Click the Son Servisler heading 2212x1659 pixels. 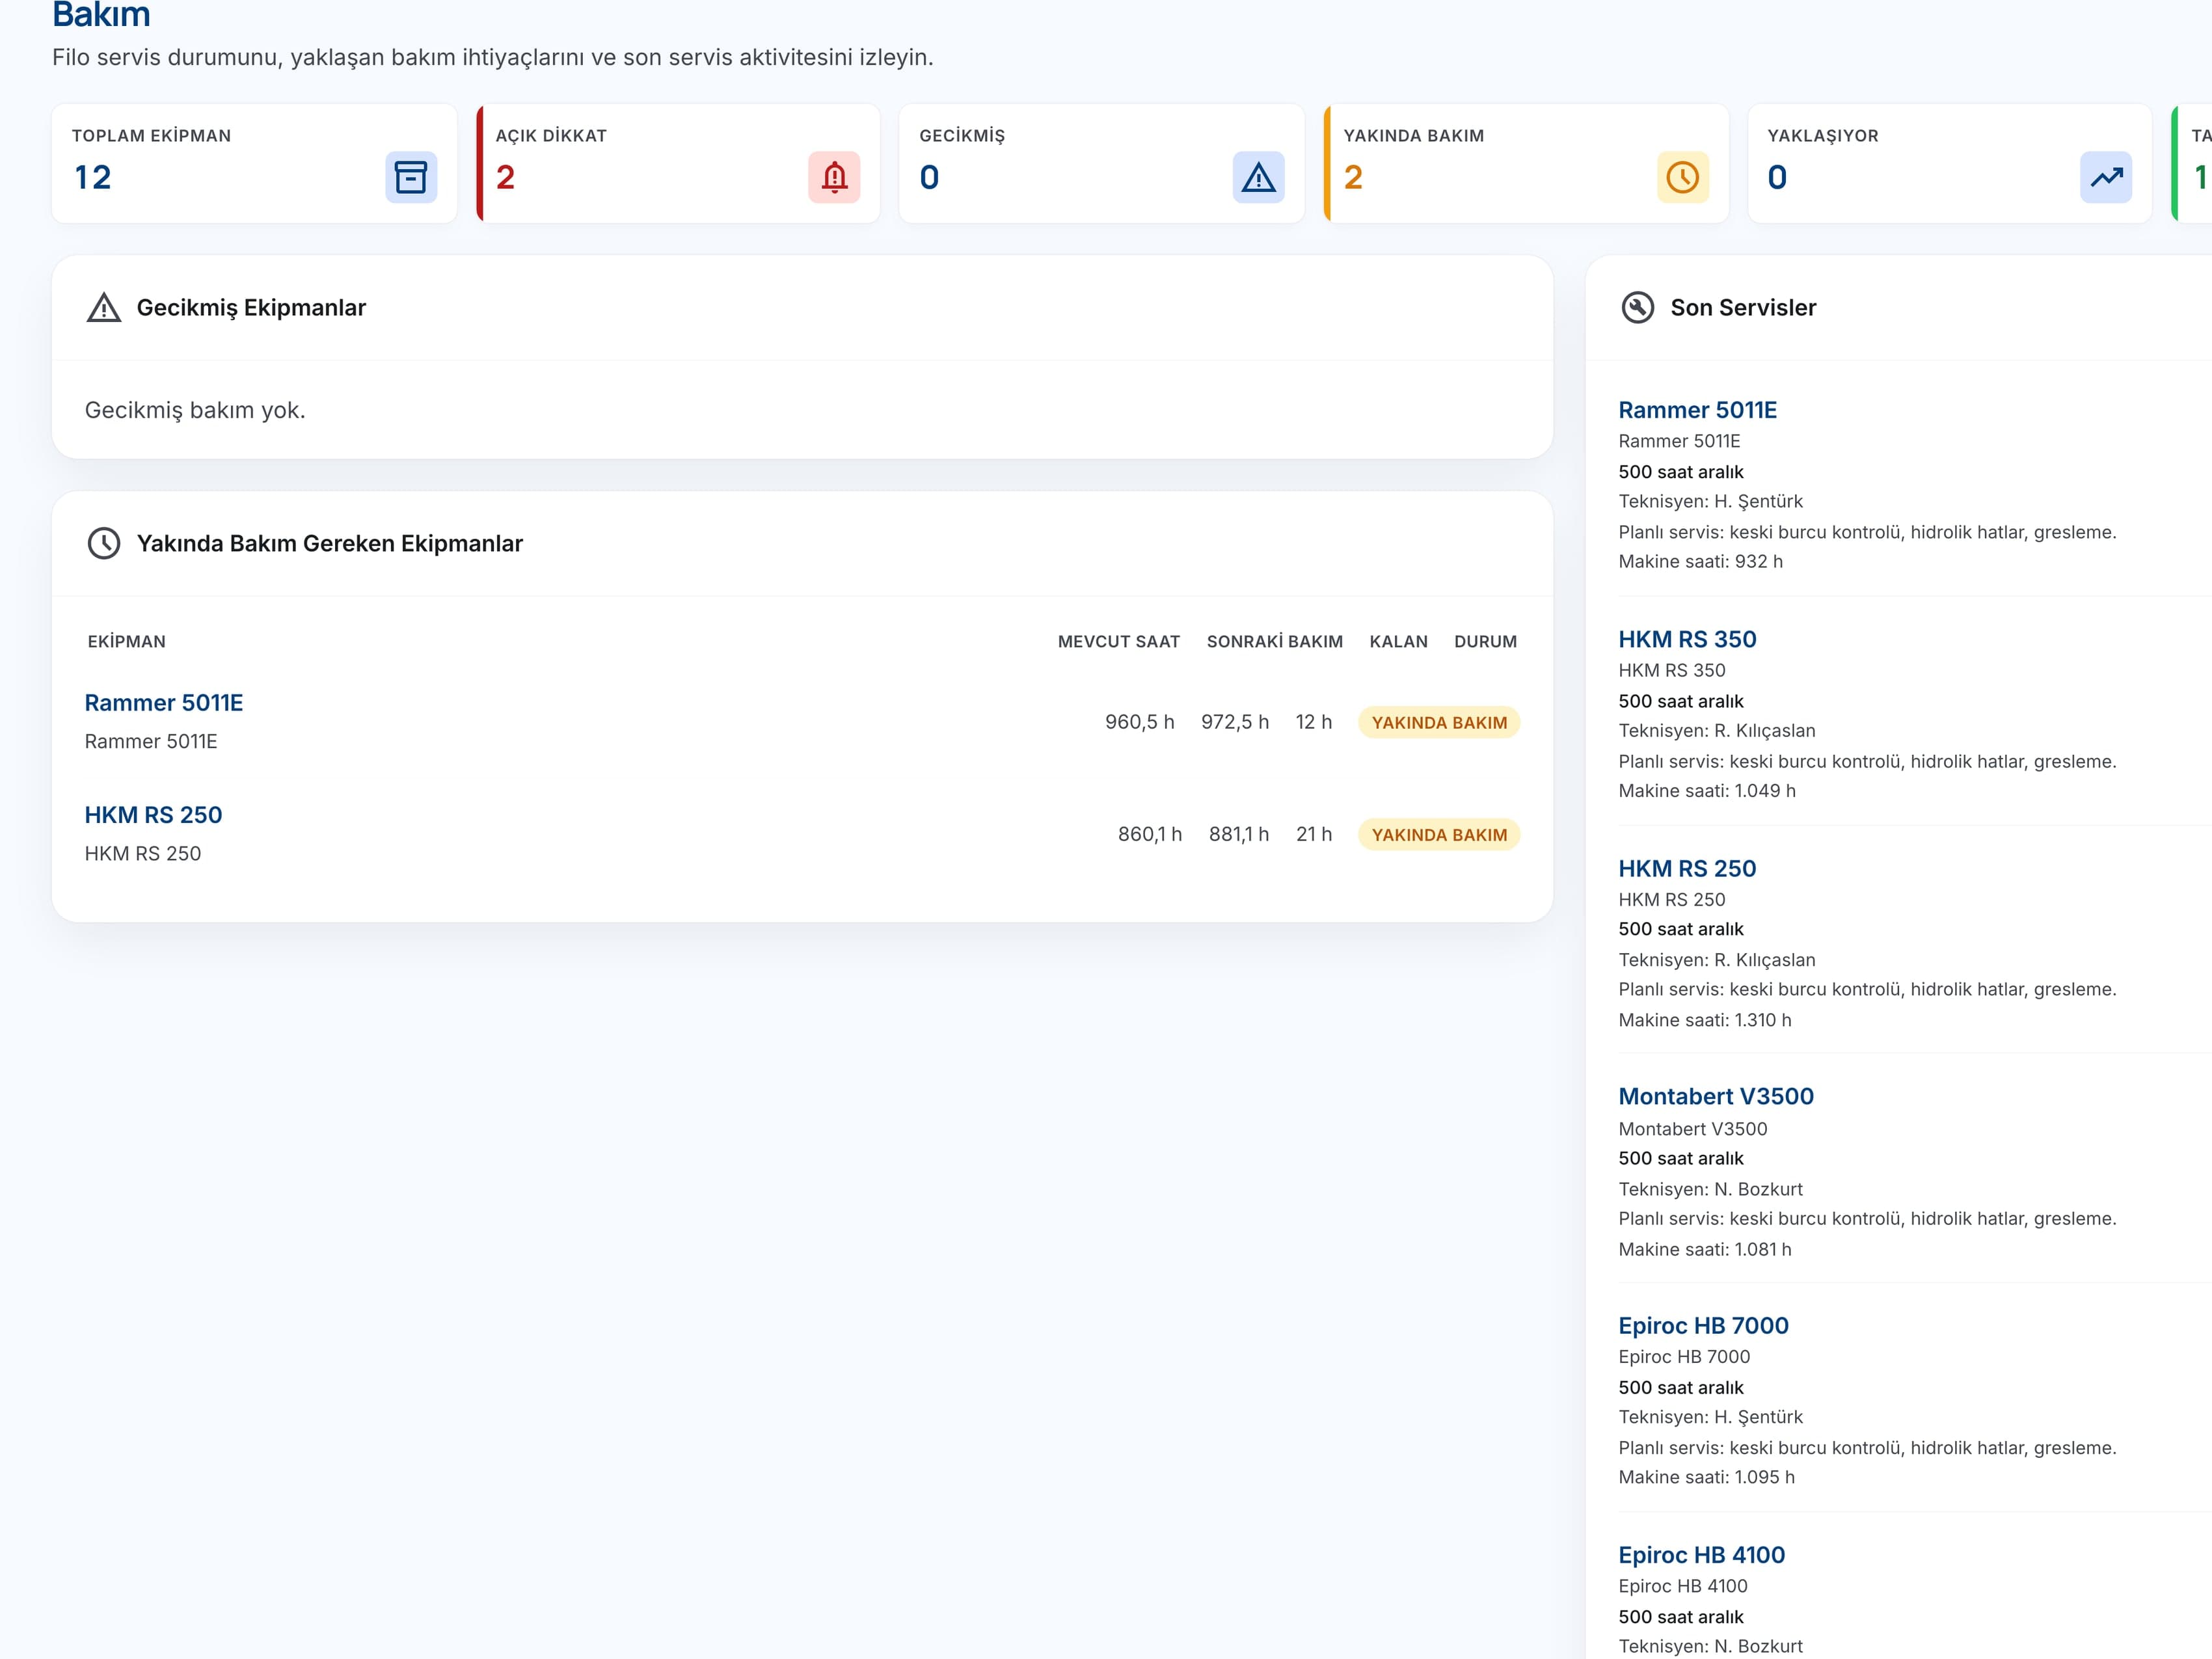coord(1743,308)
